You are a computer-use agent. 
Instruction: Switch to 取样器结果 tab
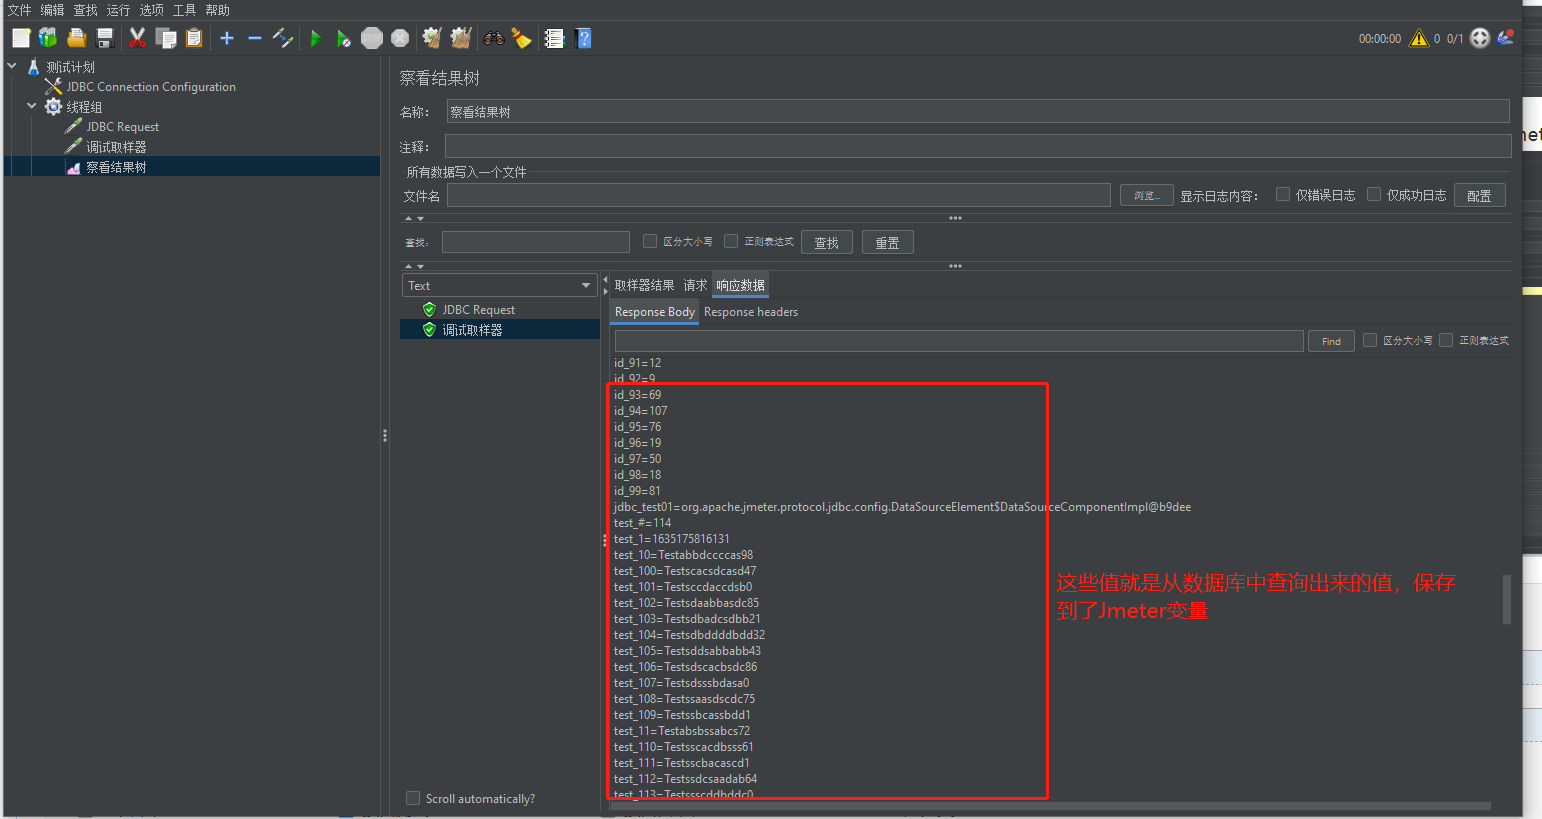(x=644, y=285)
